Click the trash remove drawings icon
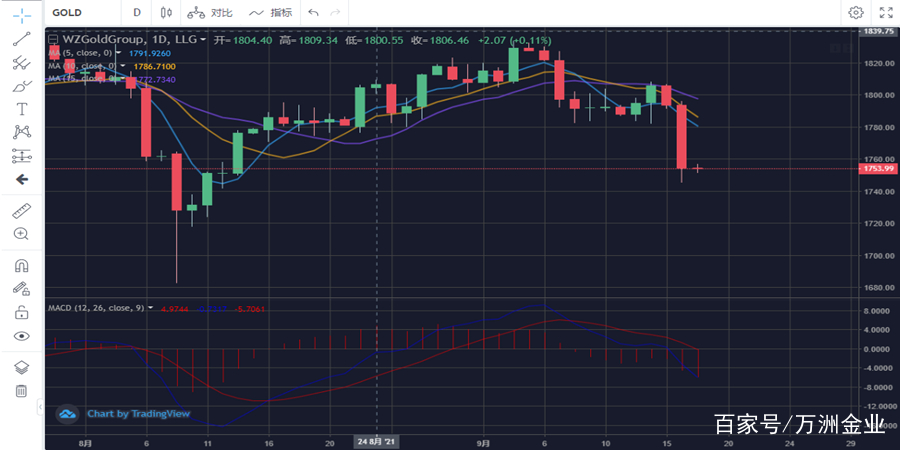Image resolution: width=900 pixels, height=450 pixels. point(21,390)
